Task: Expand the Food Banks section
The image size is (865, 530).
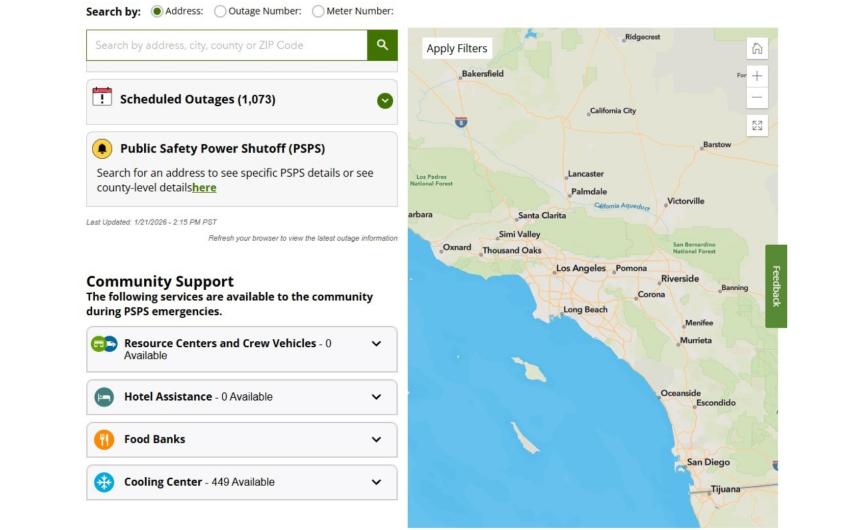Action: 376,440
